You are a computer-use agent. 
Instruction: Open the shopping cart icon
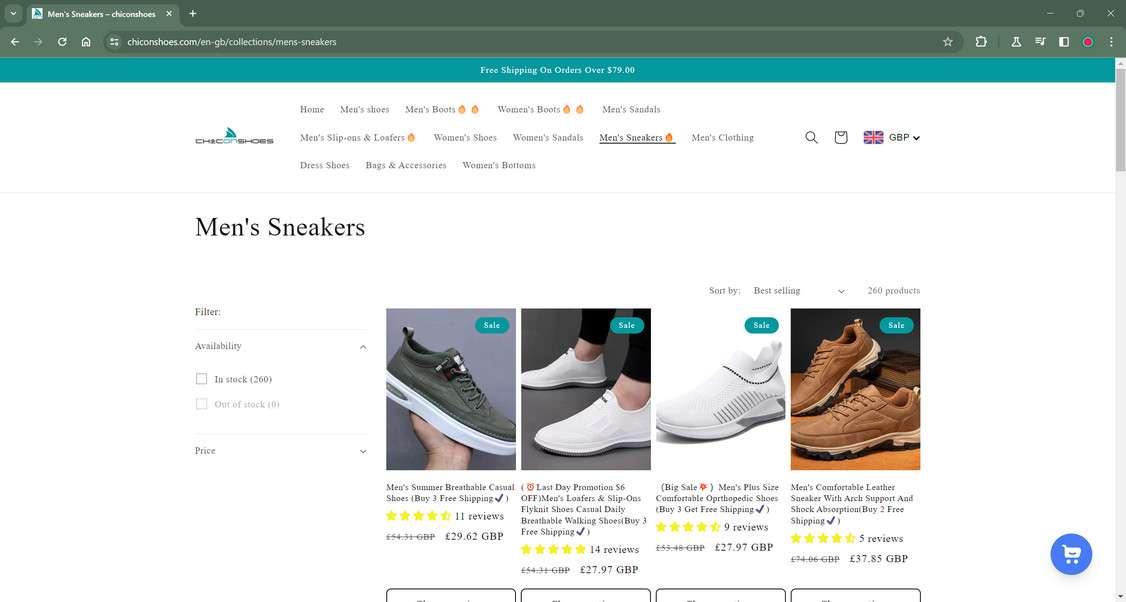pyautogui.click(x=840, y=137)
